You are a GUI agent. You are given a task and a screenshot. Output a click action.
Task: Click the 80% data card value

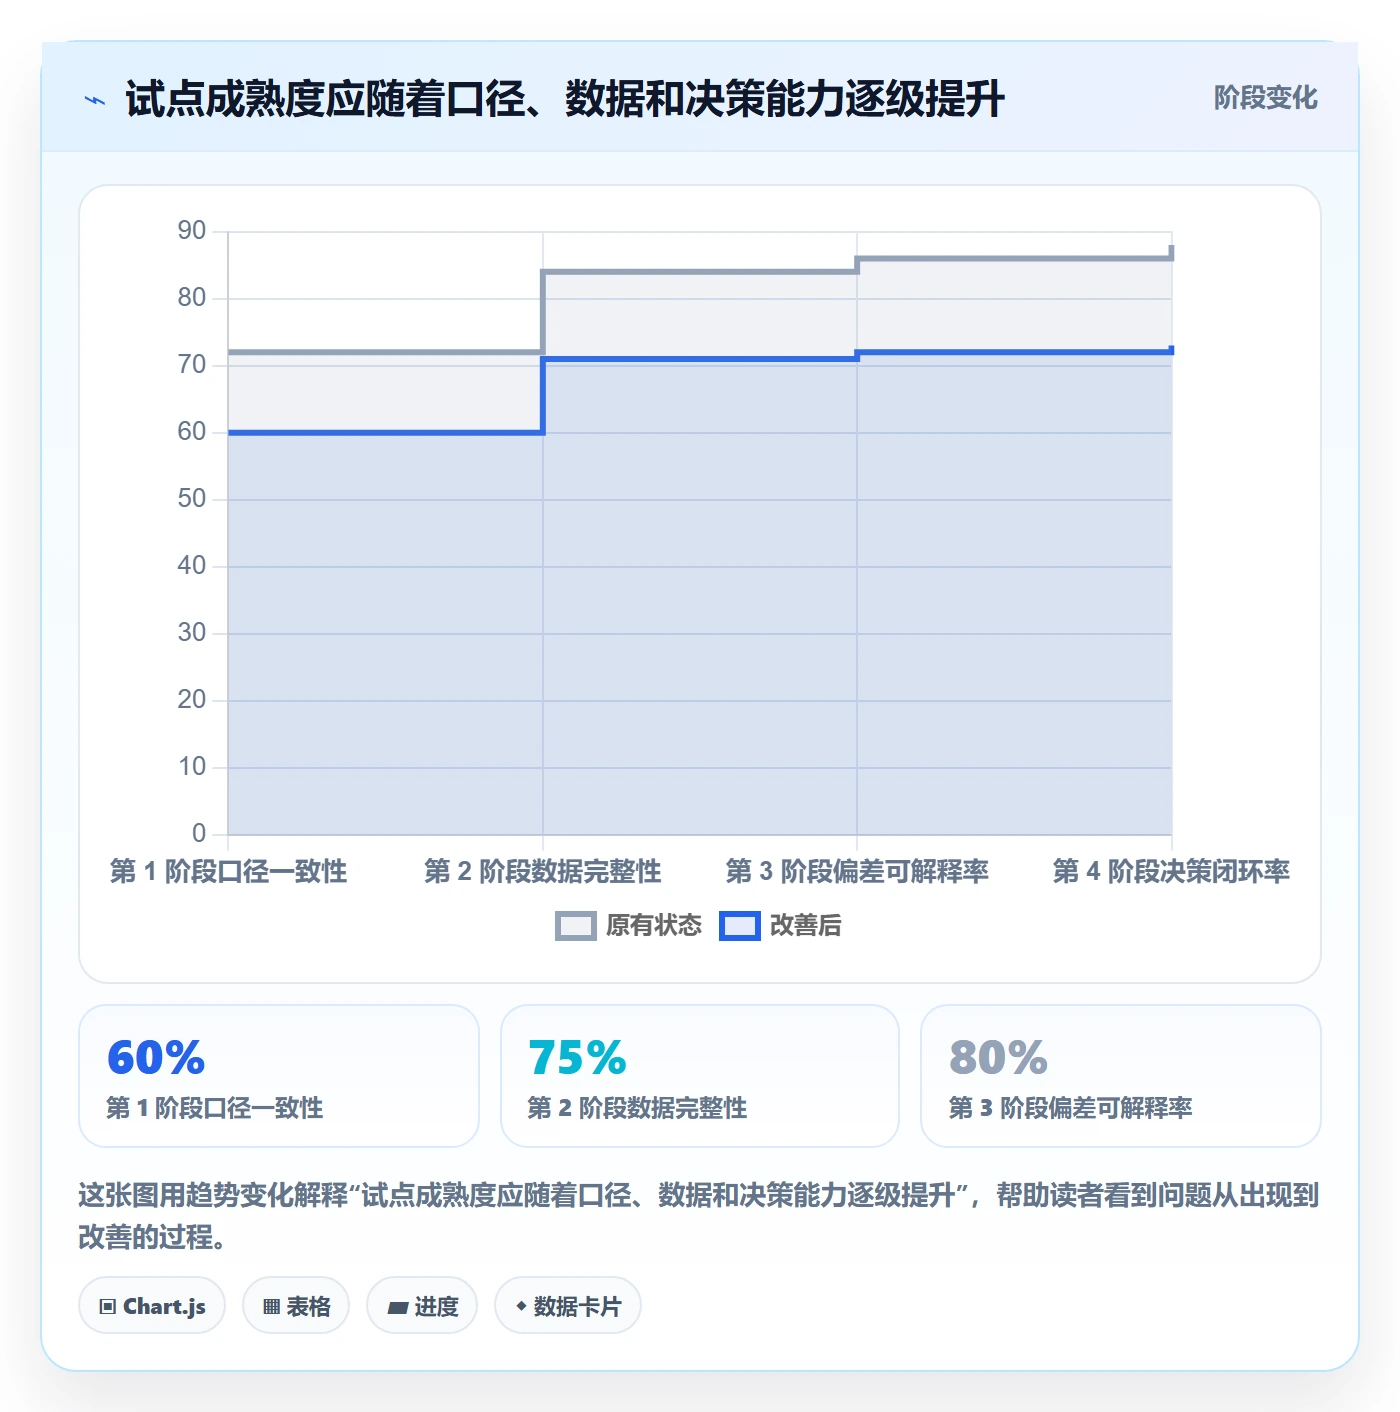998,1057
